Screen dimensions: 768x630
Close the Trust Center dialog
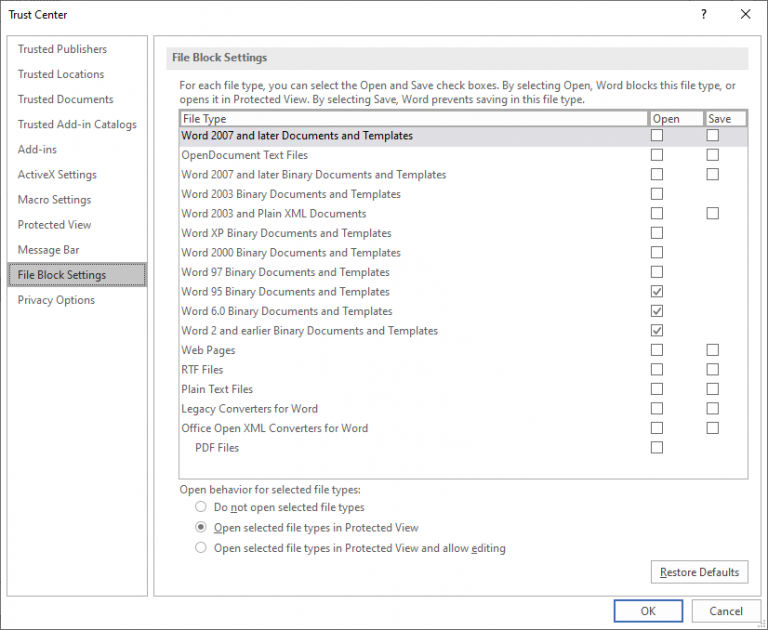pyautogui.click(x=745, y=14)
